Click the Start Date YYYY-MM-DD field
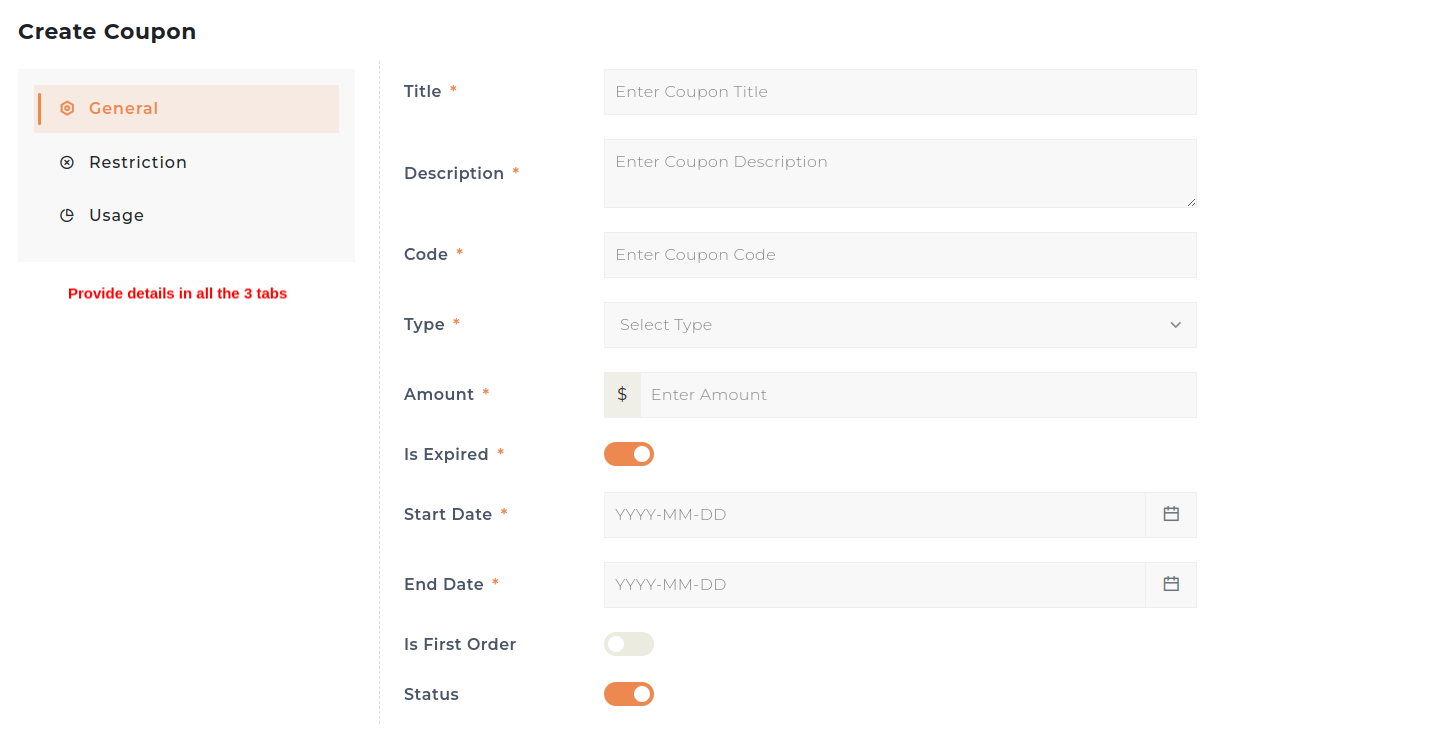The width and height of the screenshot is (1437, 744). (875, 515)
